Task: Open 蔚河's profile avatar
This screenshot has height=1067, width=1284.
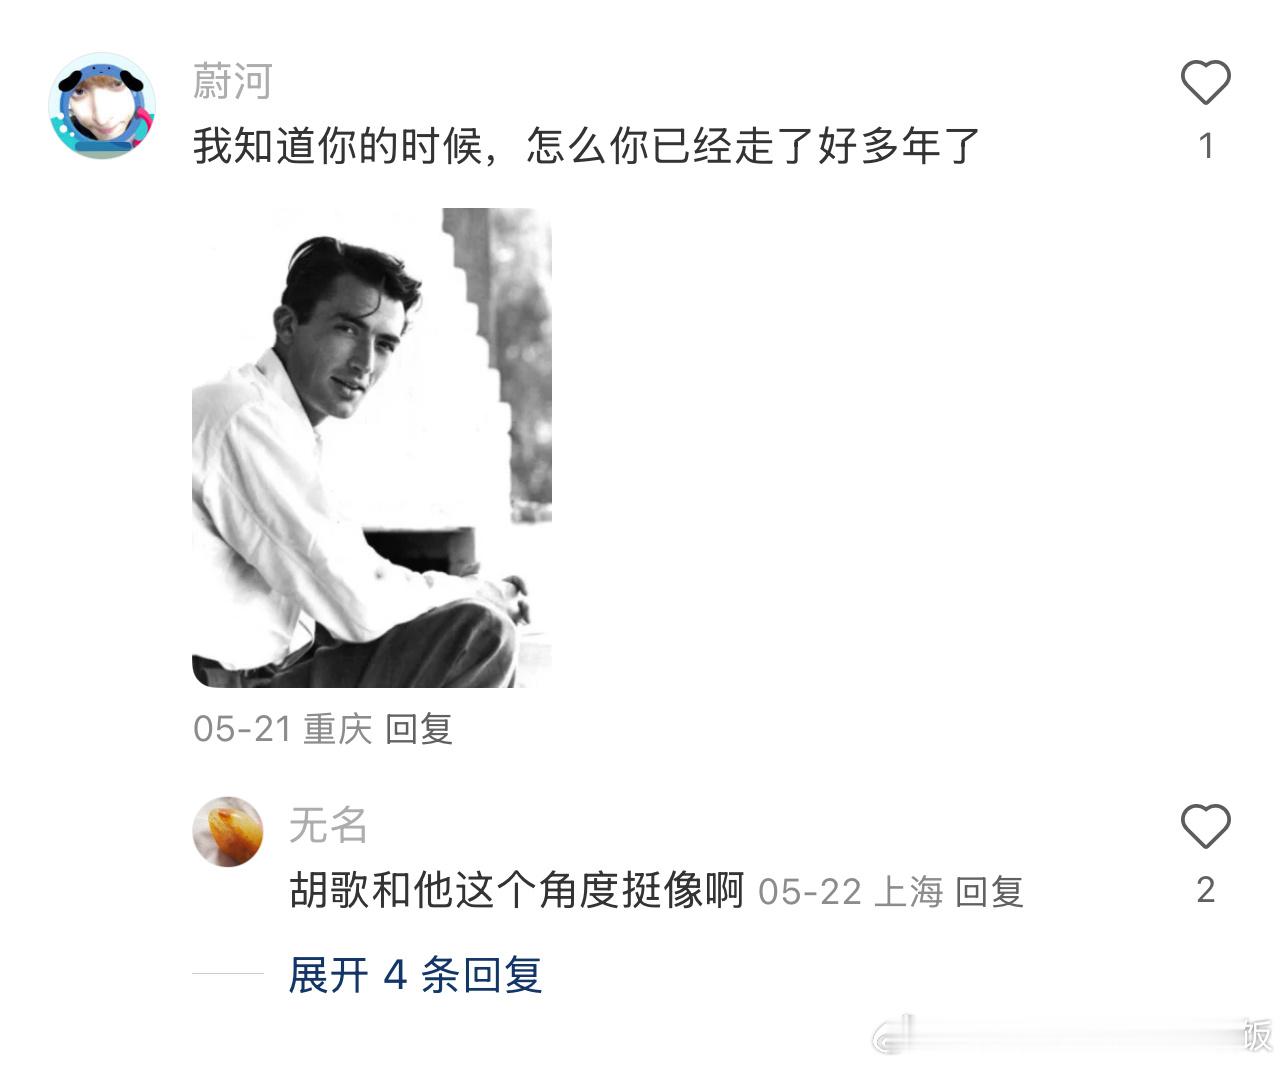Action: (102, 106)
